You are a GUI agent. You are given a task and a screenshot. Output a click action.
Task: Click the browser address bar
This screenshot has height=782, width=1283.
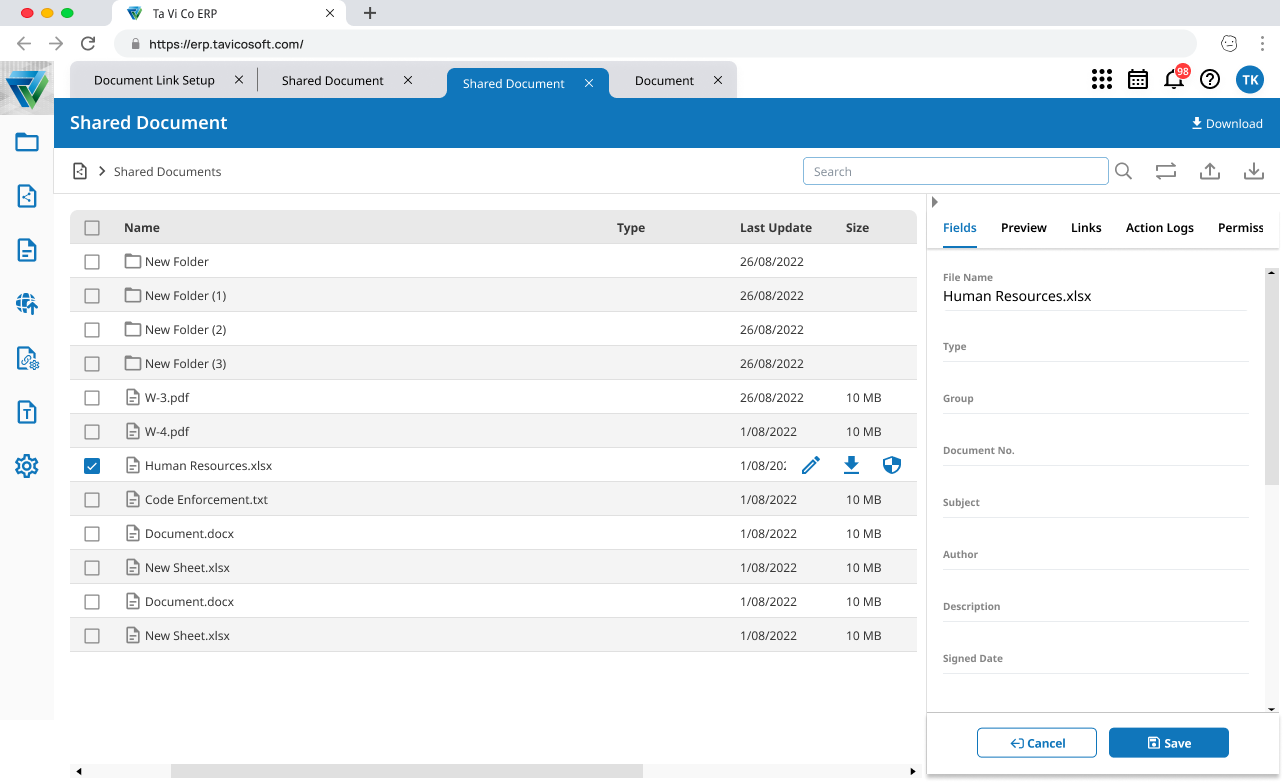pyautogui.click(x=656, y=44)
